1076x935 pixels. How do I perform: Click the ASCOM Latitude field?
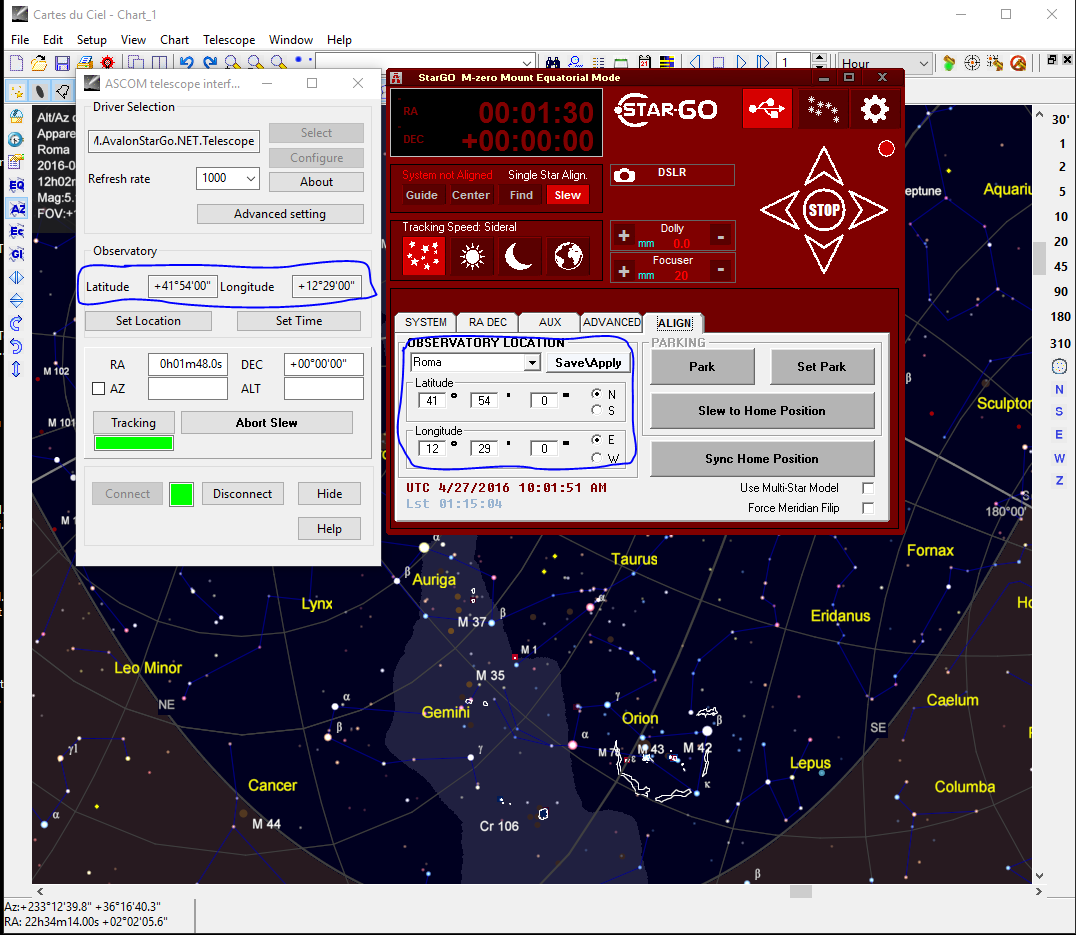(183, 286)
